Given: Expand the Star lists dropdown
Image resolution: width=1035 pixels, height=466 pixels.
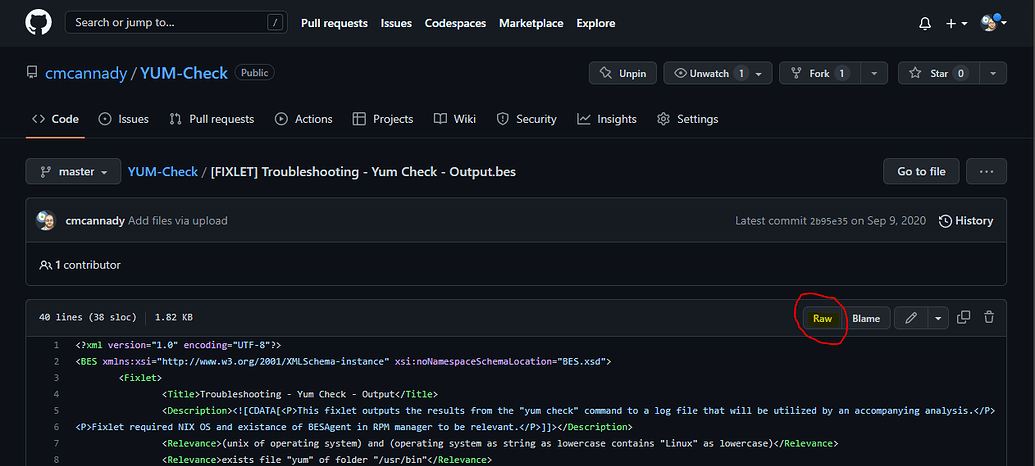Looking at the screenshot, I should [x=993, y=73].
